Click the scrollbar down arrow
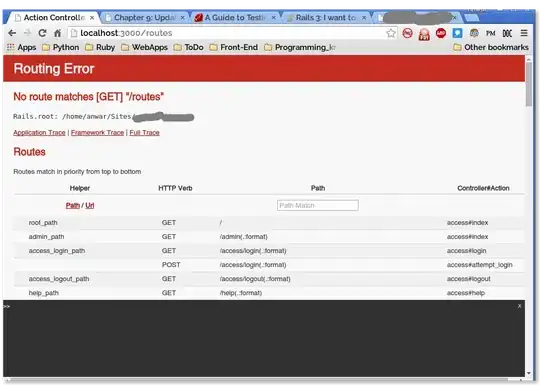The width and height of the screenshot is (540, 392). [529, 373]
